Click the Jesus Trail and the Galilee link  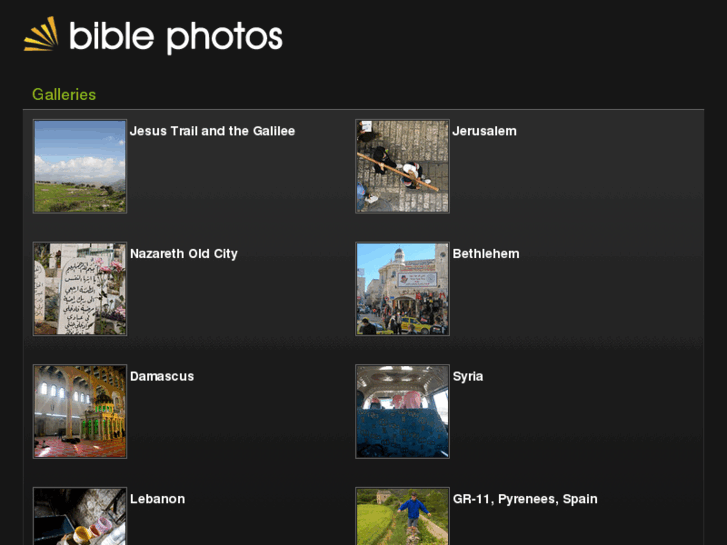coord(212,131)
